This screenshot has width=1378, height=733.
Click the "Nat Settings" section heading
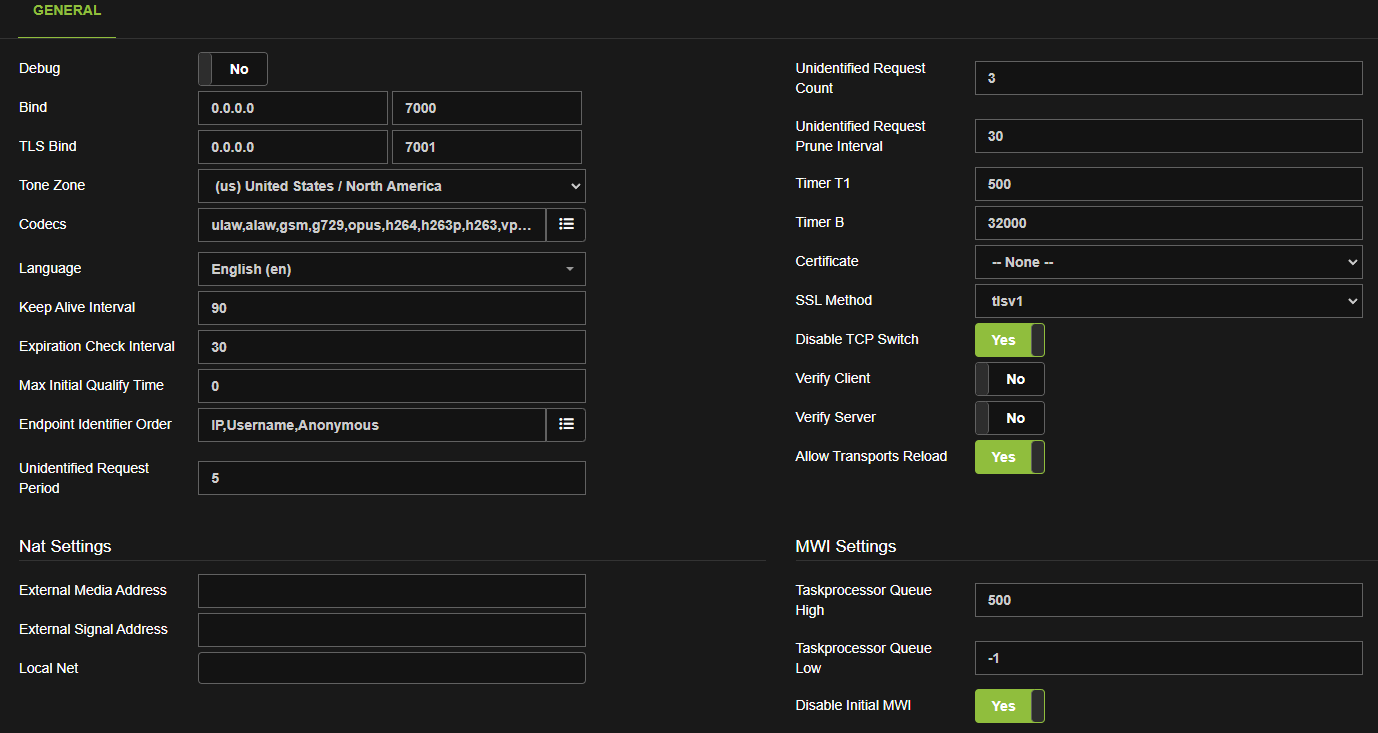[x=65, y=547]
